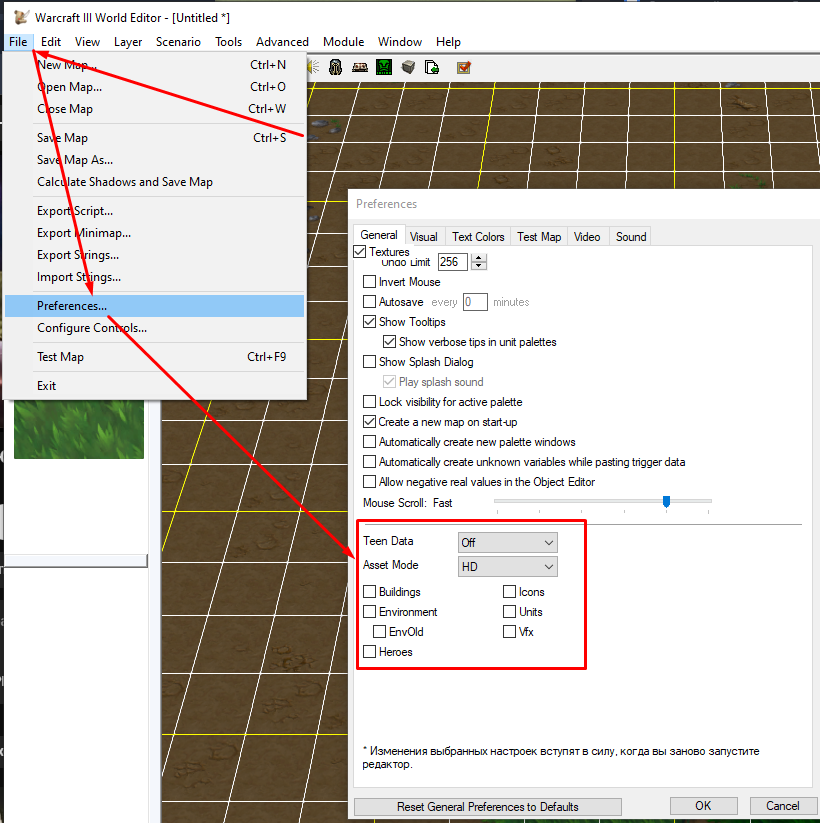820x823 pixels.
Task: Click the Mouse Scroll speed slider handle
Action: [666, 502]
